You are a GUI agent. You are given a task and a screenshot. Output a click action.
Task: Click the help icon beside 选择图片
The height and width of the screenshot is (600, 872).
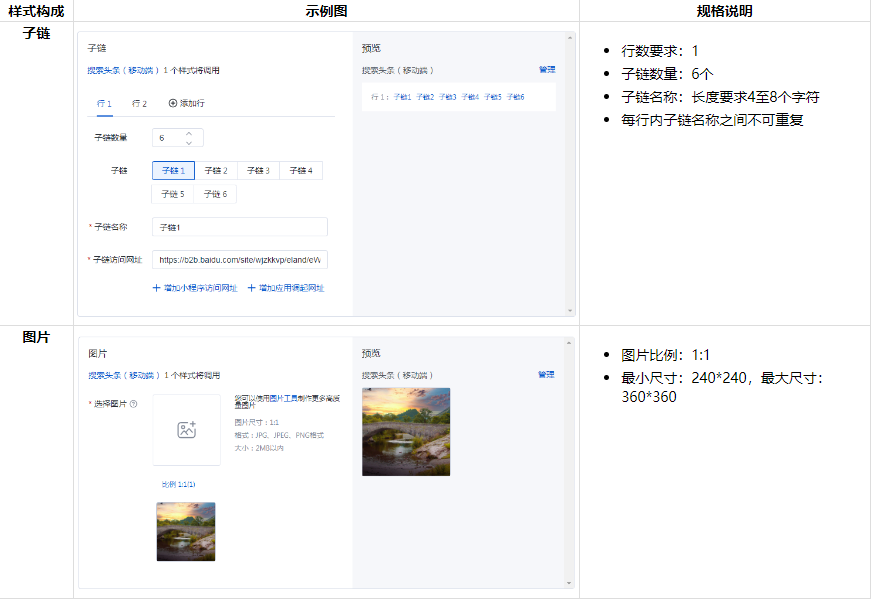tap(133, 402)
